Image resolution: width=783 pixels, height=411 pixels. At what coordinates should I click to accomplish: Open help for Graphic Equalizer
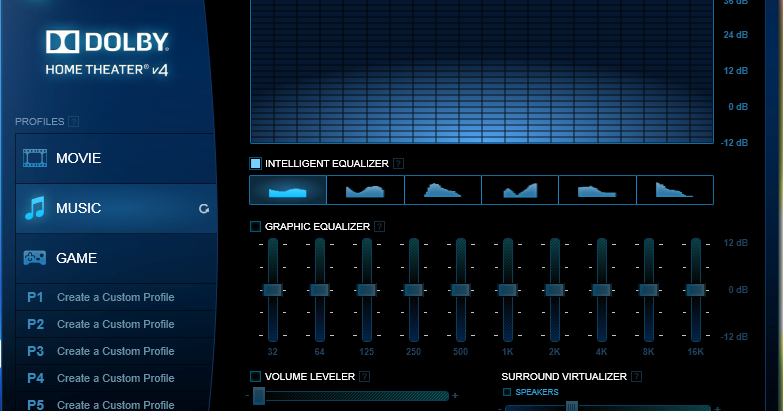380,226
